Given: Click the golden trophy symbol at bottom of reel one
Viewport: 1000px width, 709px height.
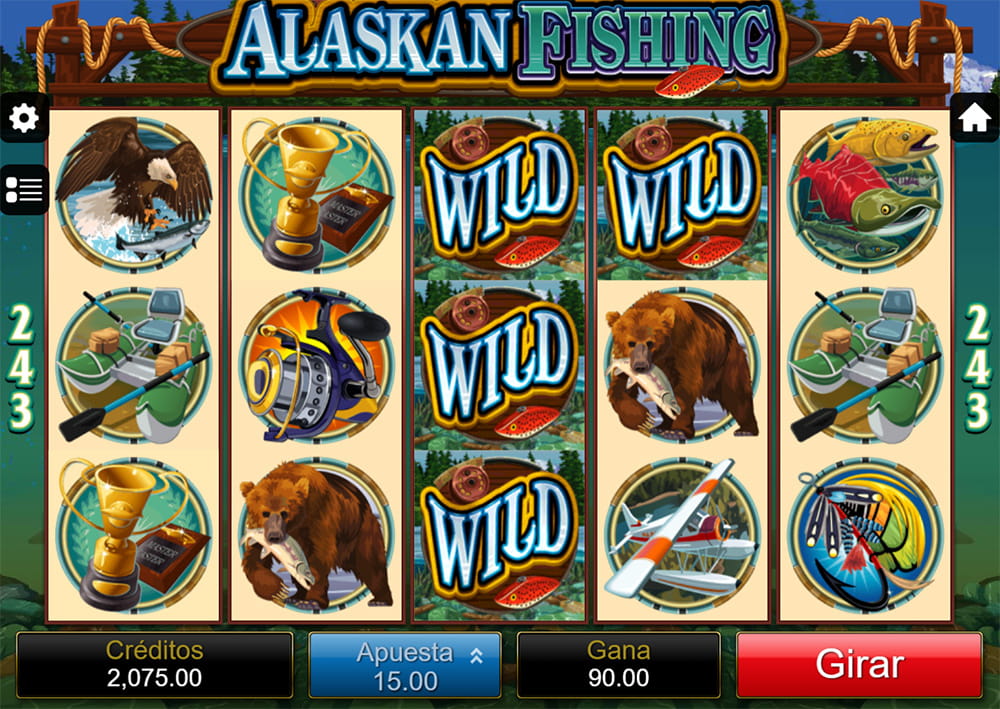Looking at the screenshot, I should click(x=134, y=536).
